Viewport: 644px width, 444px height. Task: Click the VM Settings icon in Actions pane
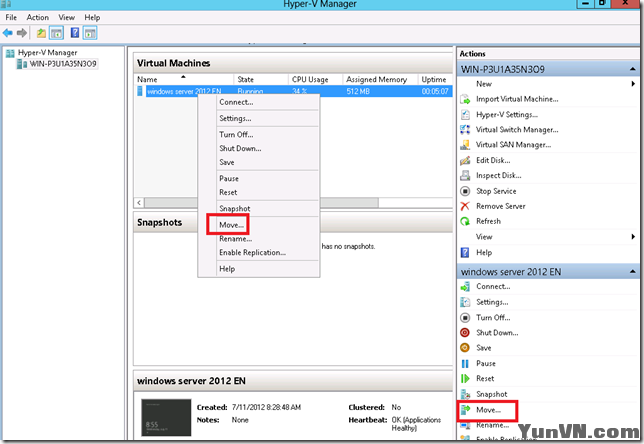click(465, 302)
